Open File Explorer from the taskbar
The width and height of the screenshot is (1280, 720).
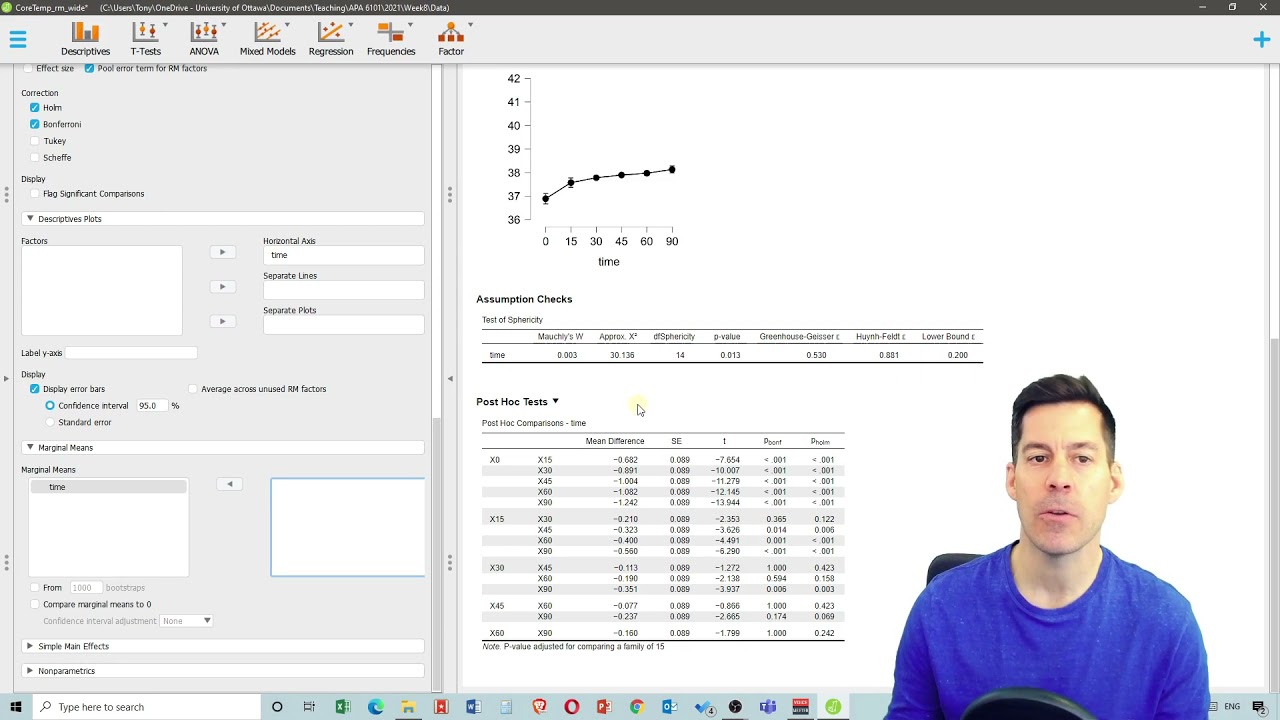click(408, 707)
